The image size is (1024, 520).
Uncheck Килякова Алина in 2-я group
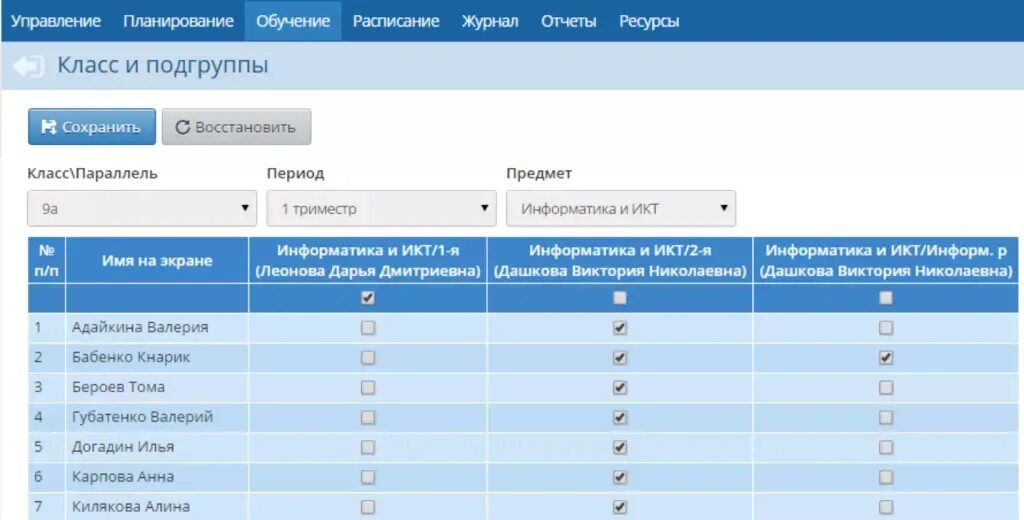click(x=620, y=506)
